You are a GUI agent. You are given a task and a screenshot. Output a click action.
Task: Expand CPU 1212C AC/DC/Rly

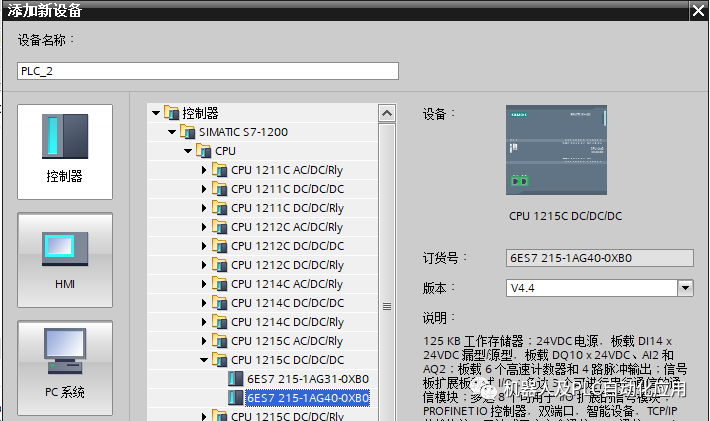click(204, 227)
